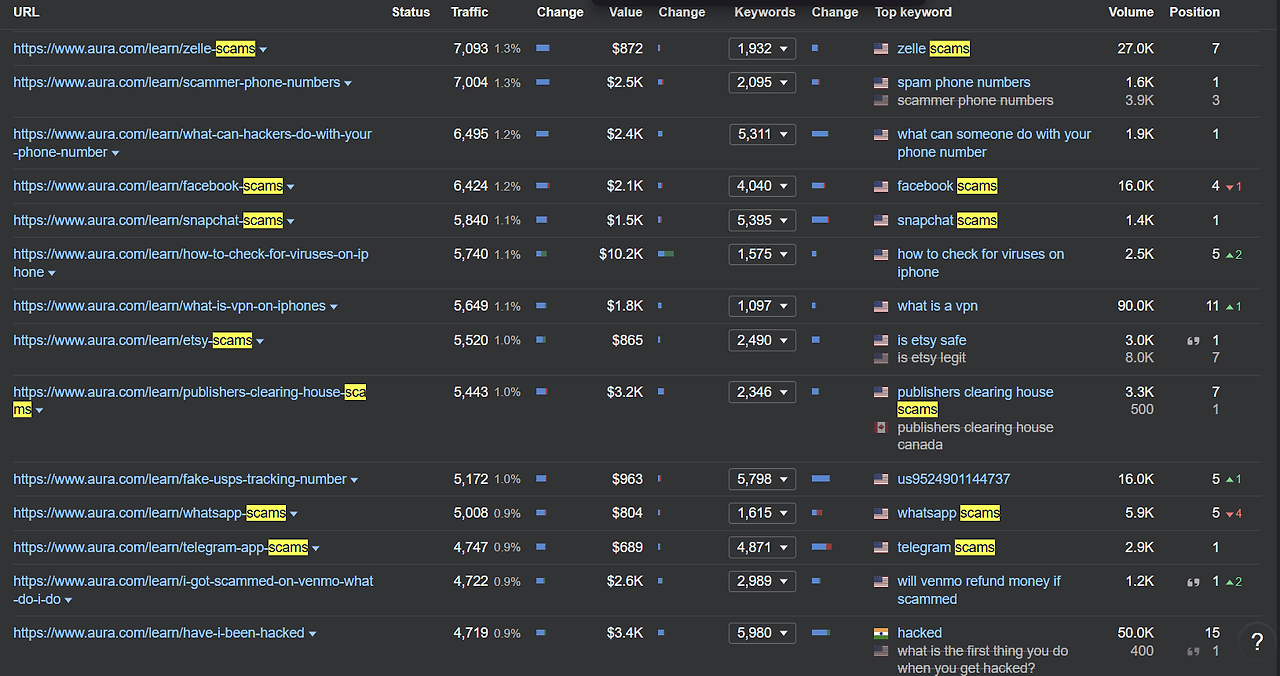The image size is (1280, 676).
Task: Open the 4,040 keywords dropdown
Action: pyautogui.click(x=762, y=186)
